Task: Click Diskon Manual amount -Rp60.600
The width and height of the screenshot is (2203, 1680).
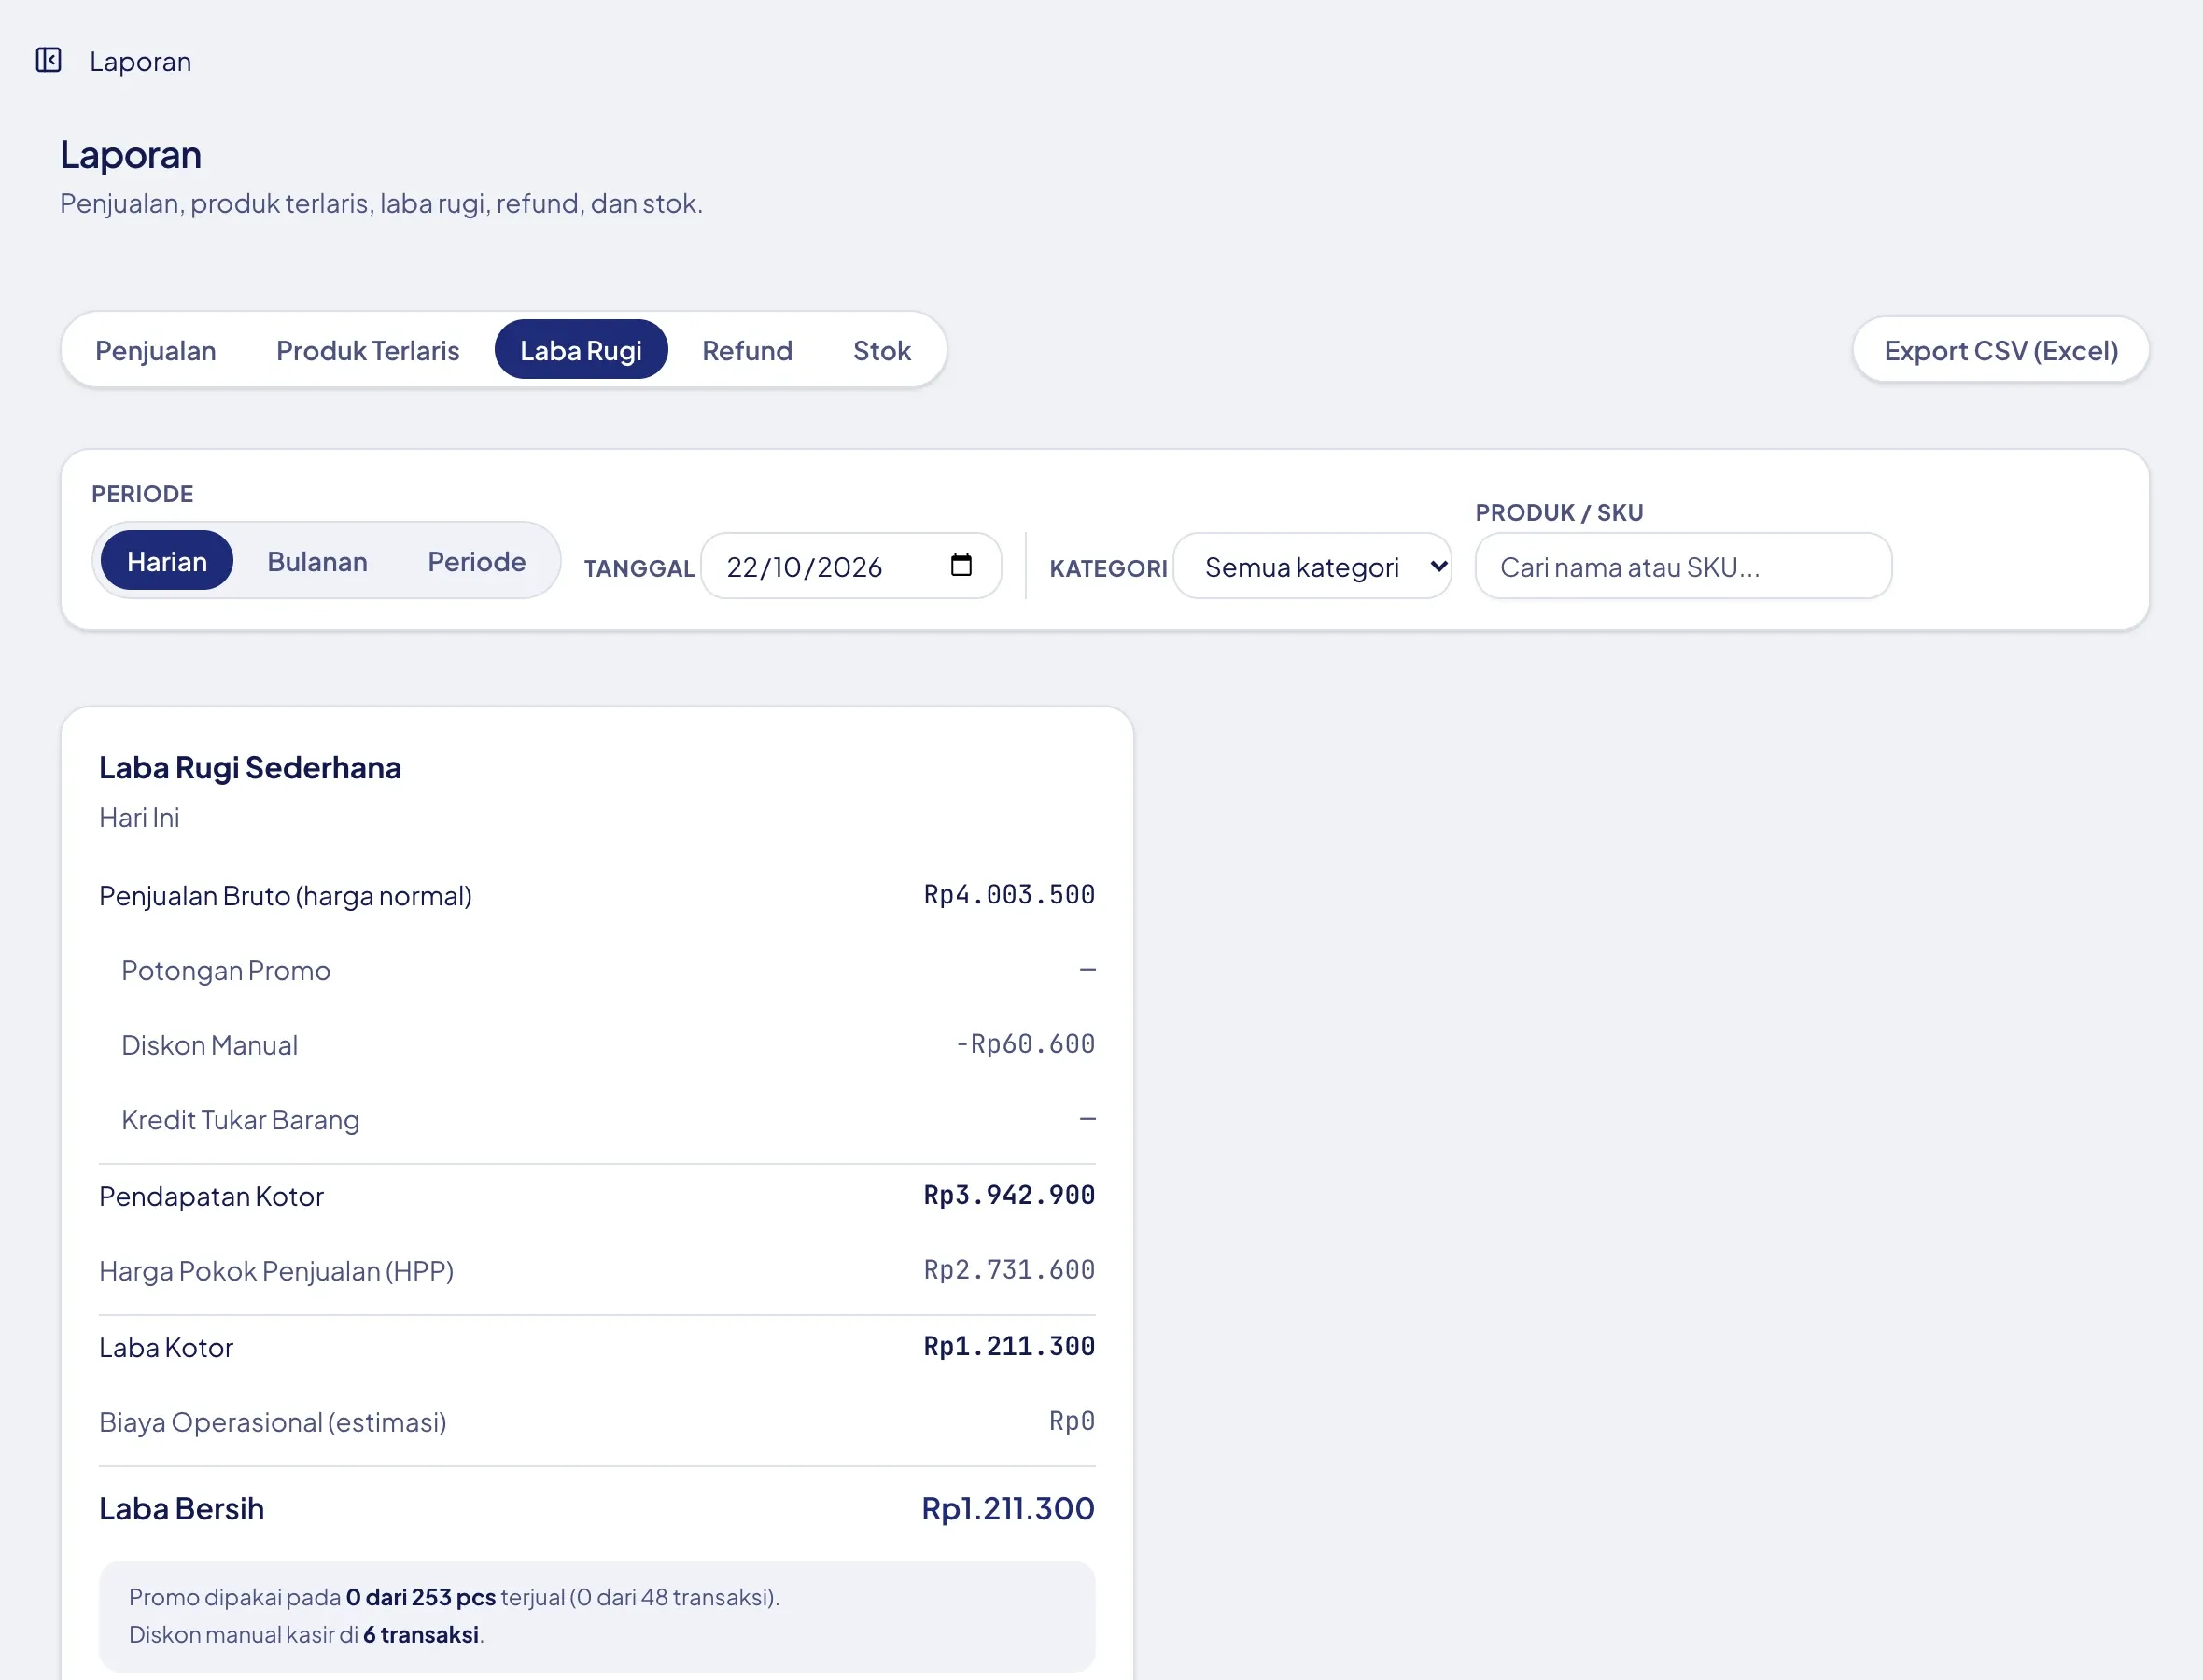Action: tap(1025, 1044)
